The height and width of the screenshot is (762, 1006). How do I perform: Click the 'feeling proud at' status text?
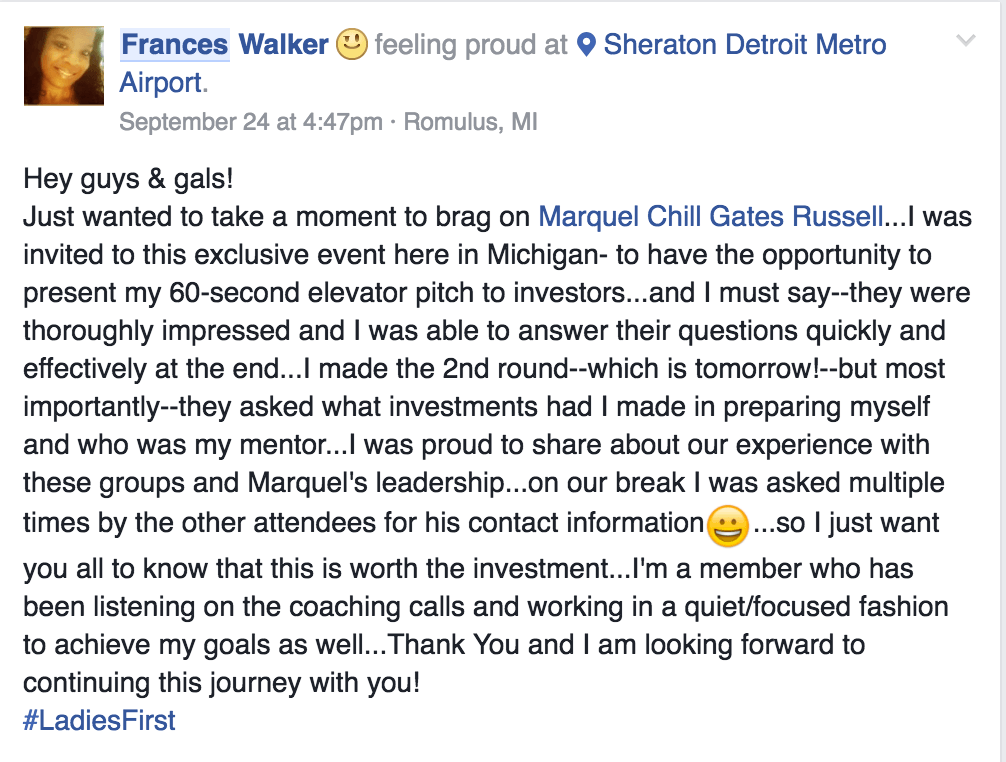(x=471, y=45)
